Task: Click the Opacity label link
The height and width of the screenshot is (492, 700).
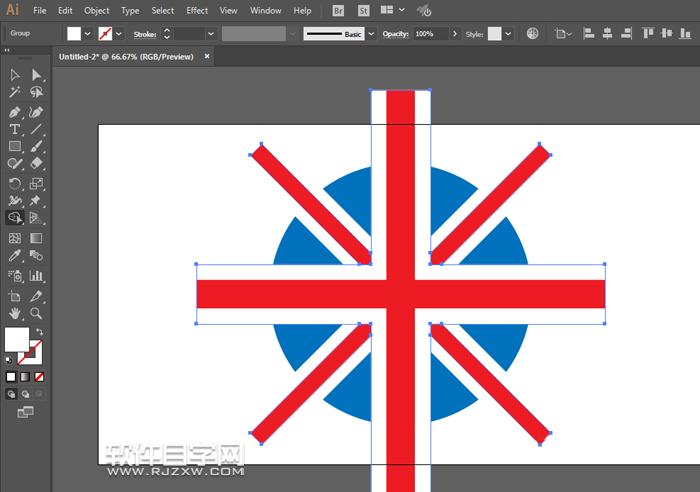Action: (x=396, y=34)
